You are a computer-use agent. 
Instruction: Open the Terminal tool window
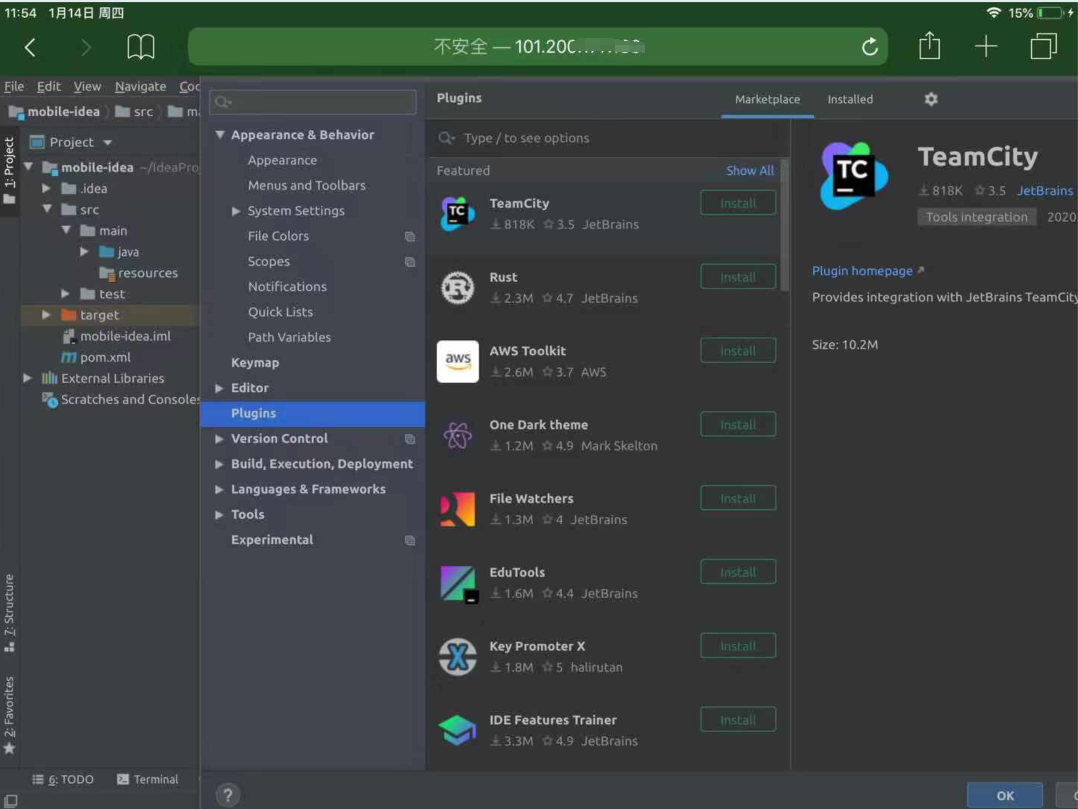point(147,779)
